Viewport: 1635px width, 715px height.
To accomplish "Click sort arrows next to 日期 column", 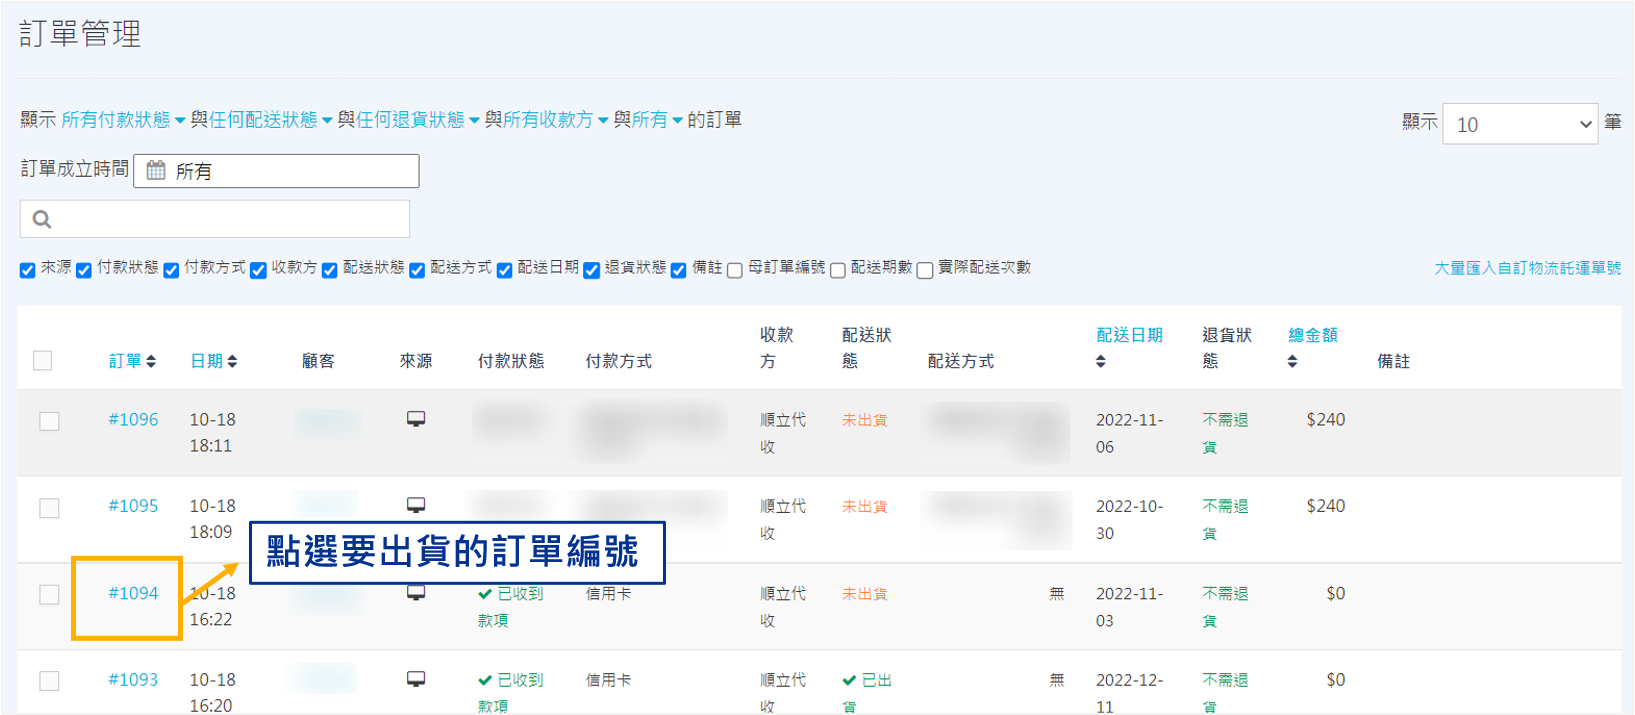I will [232, 361].
